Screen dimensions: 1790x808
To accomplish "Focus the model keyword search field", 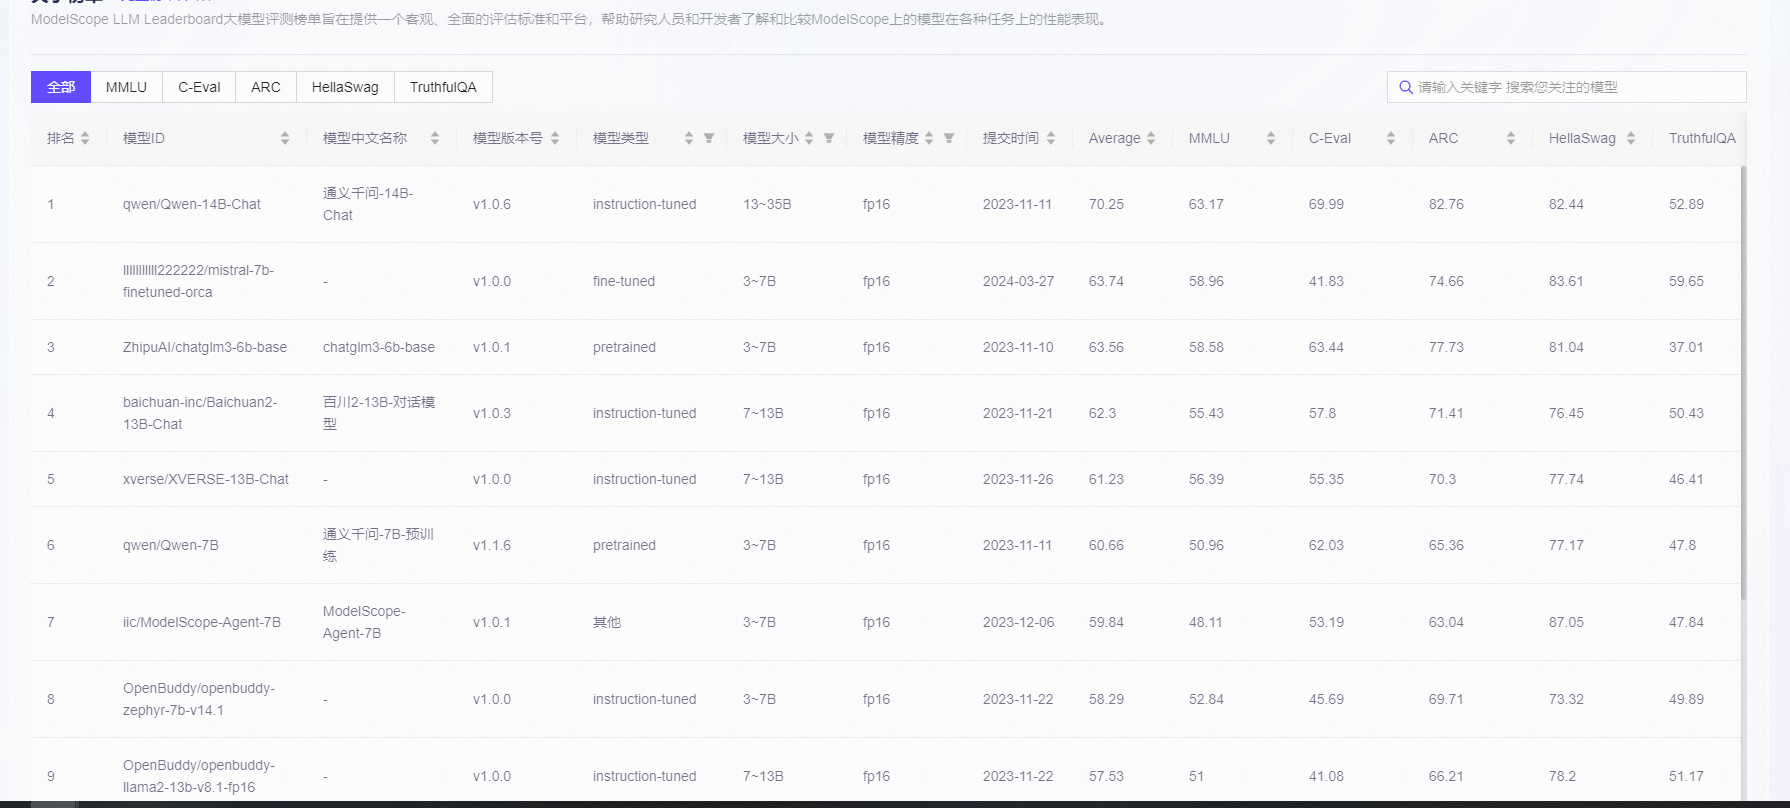I will (1567, 87).
